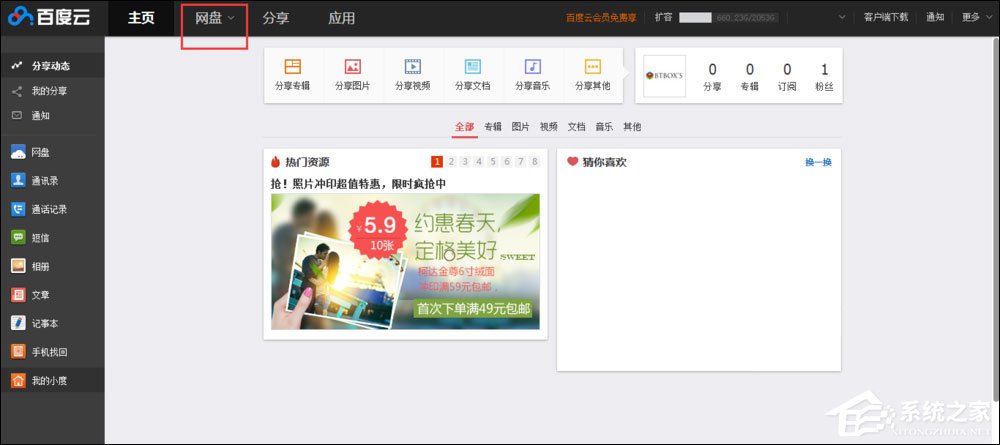Click the BTBOX'S profile avatar
Viewport: 1000px width, 445px height.
664,76
